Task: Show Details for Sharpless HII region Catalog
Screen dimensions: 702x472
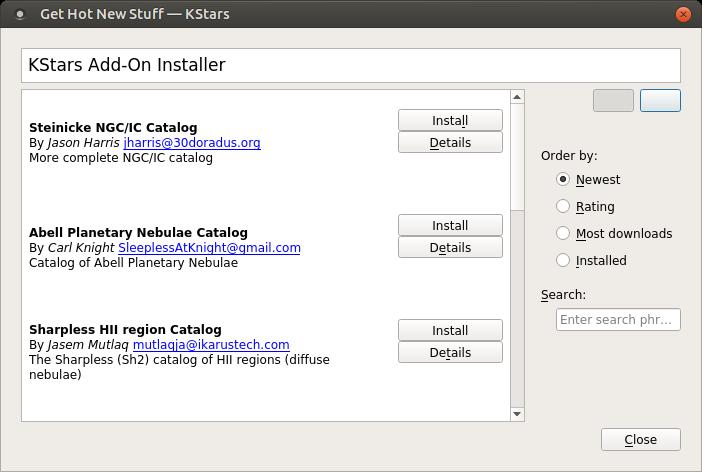Action: point(450,353)
